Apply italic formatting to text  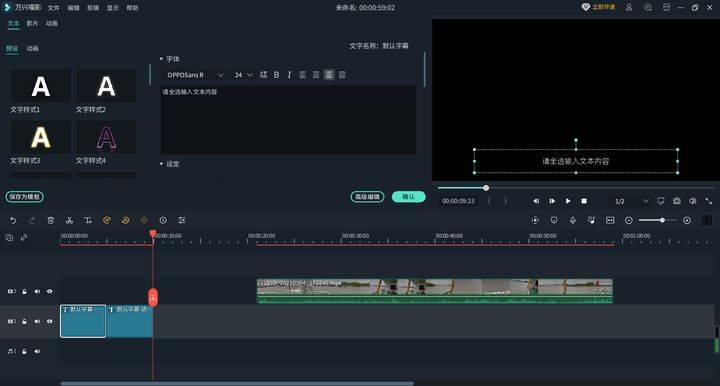[289, 75]
